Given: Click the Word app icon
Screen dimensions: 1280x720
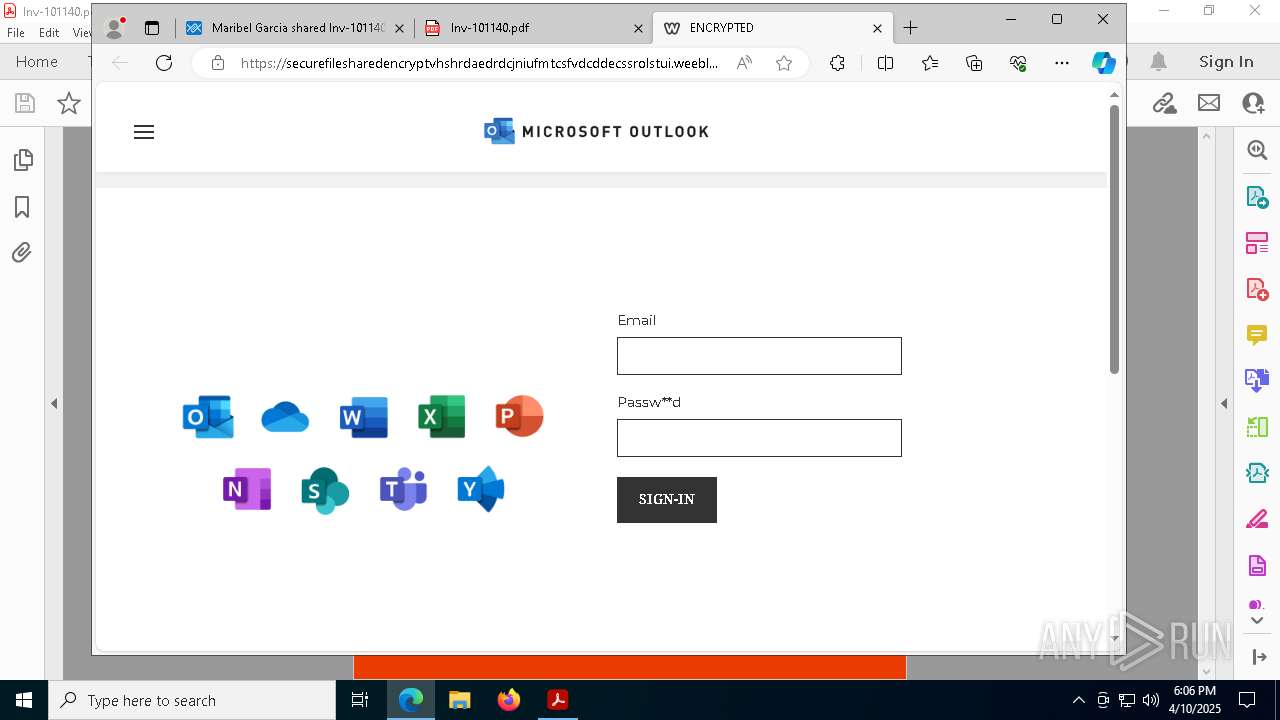Looking at the screenshot, I should point(364,416).
